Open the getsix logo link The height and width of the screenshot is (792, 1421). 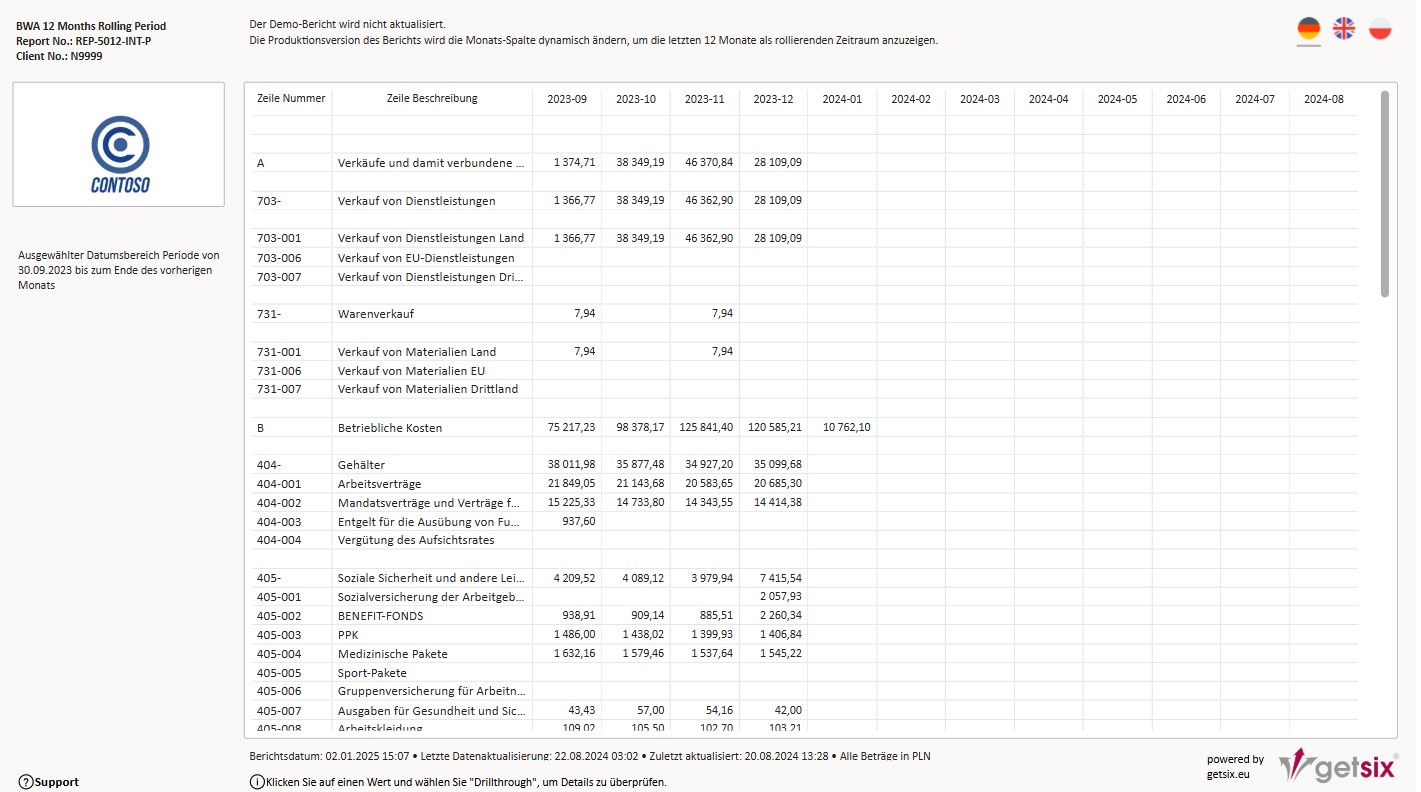1339,765
